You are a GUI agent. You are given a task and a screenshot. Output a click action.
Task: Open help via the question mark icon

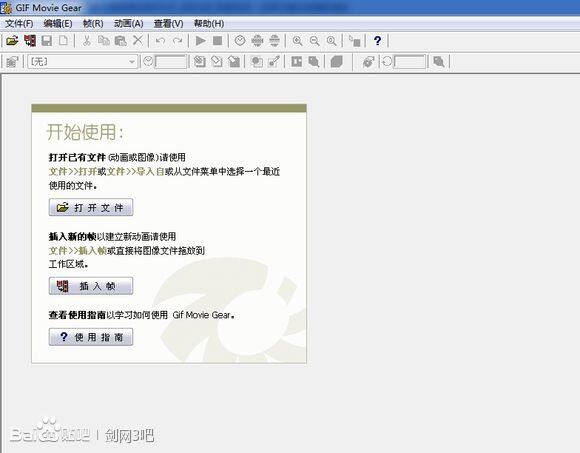coord(377,40)
